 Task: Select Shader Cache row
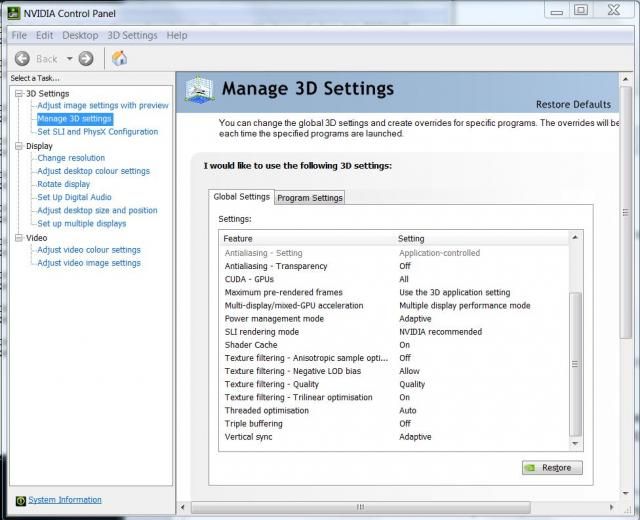click(395, 344)
